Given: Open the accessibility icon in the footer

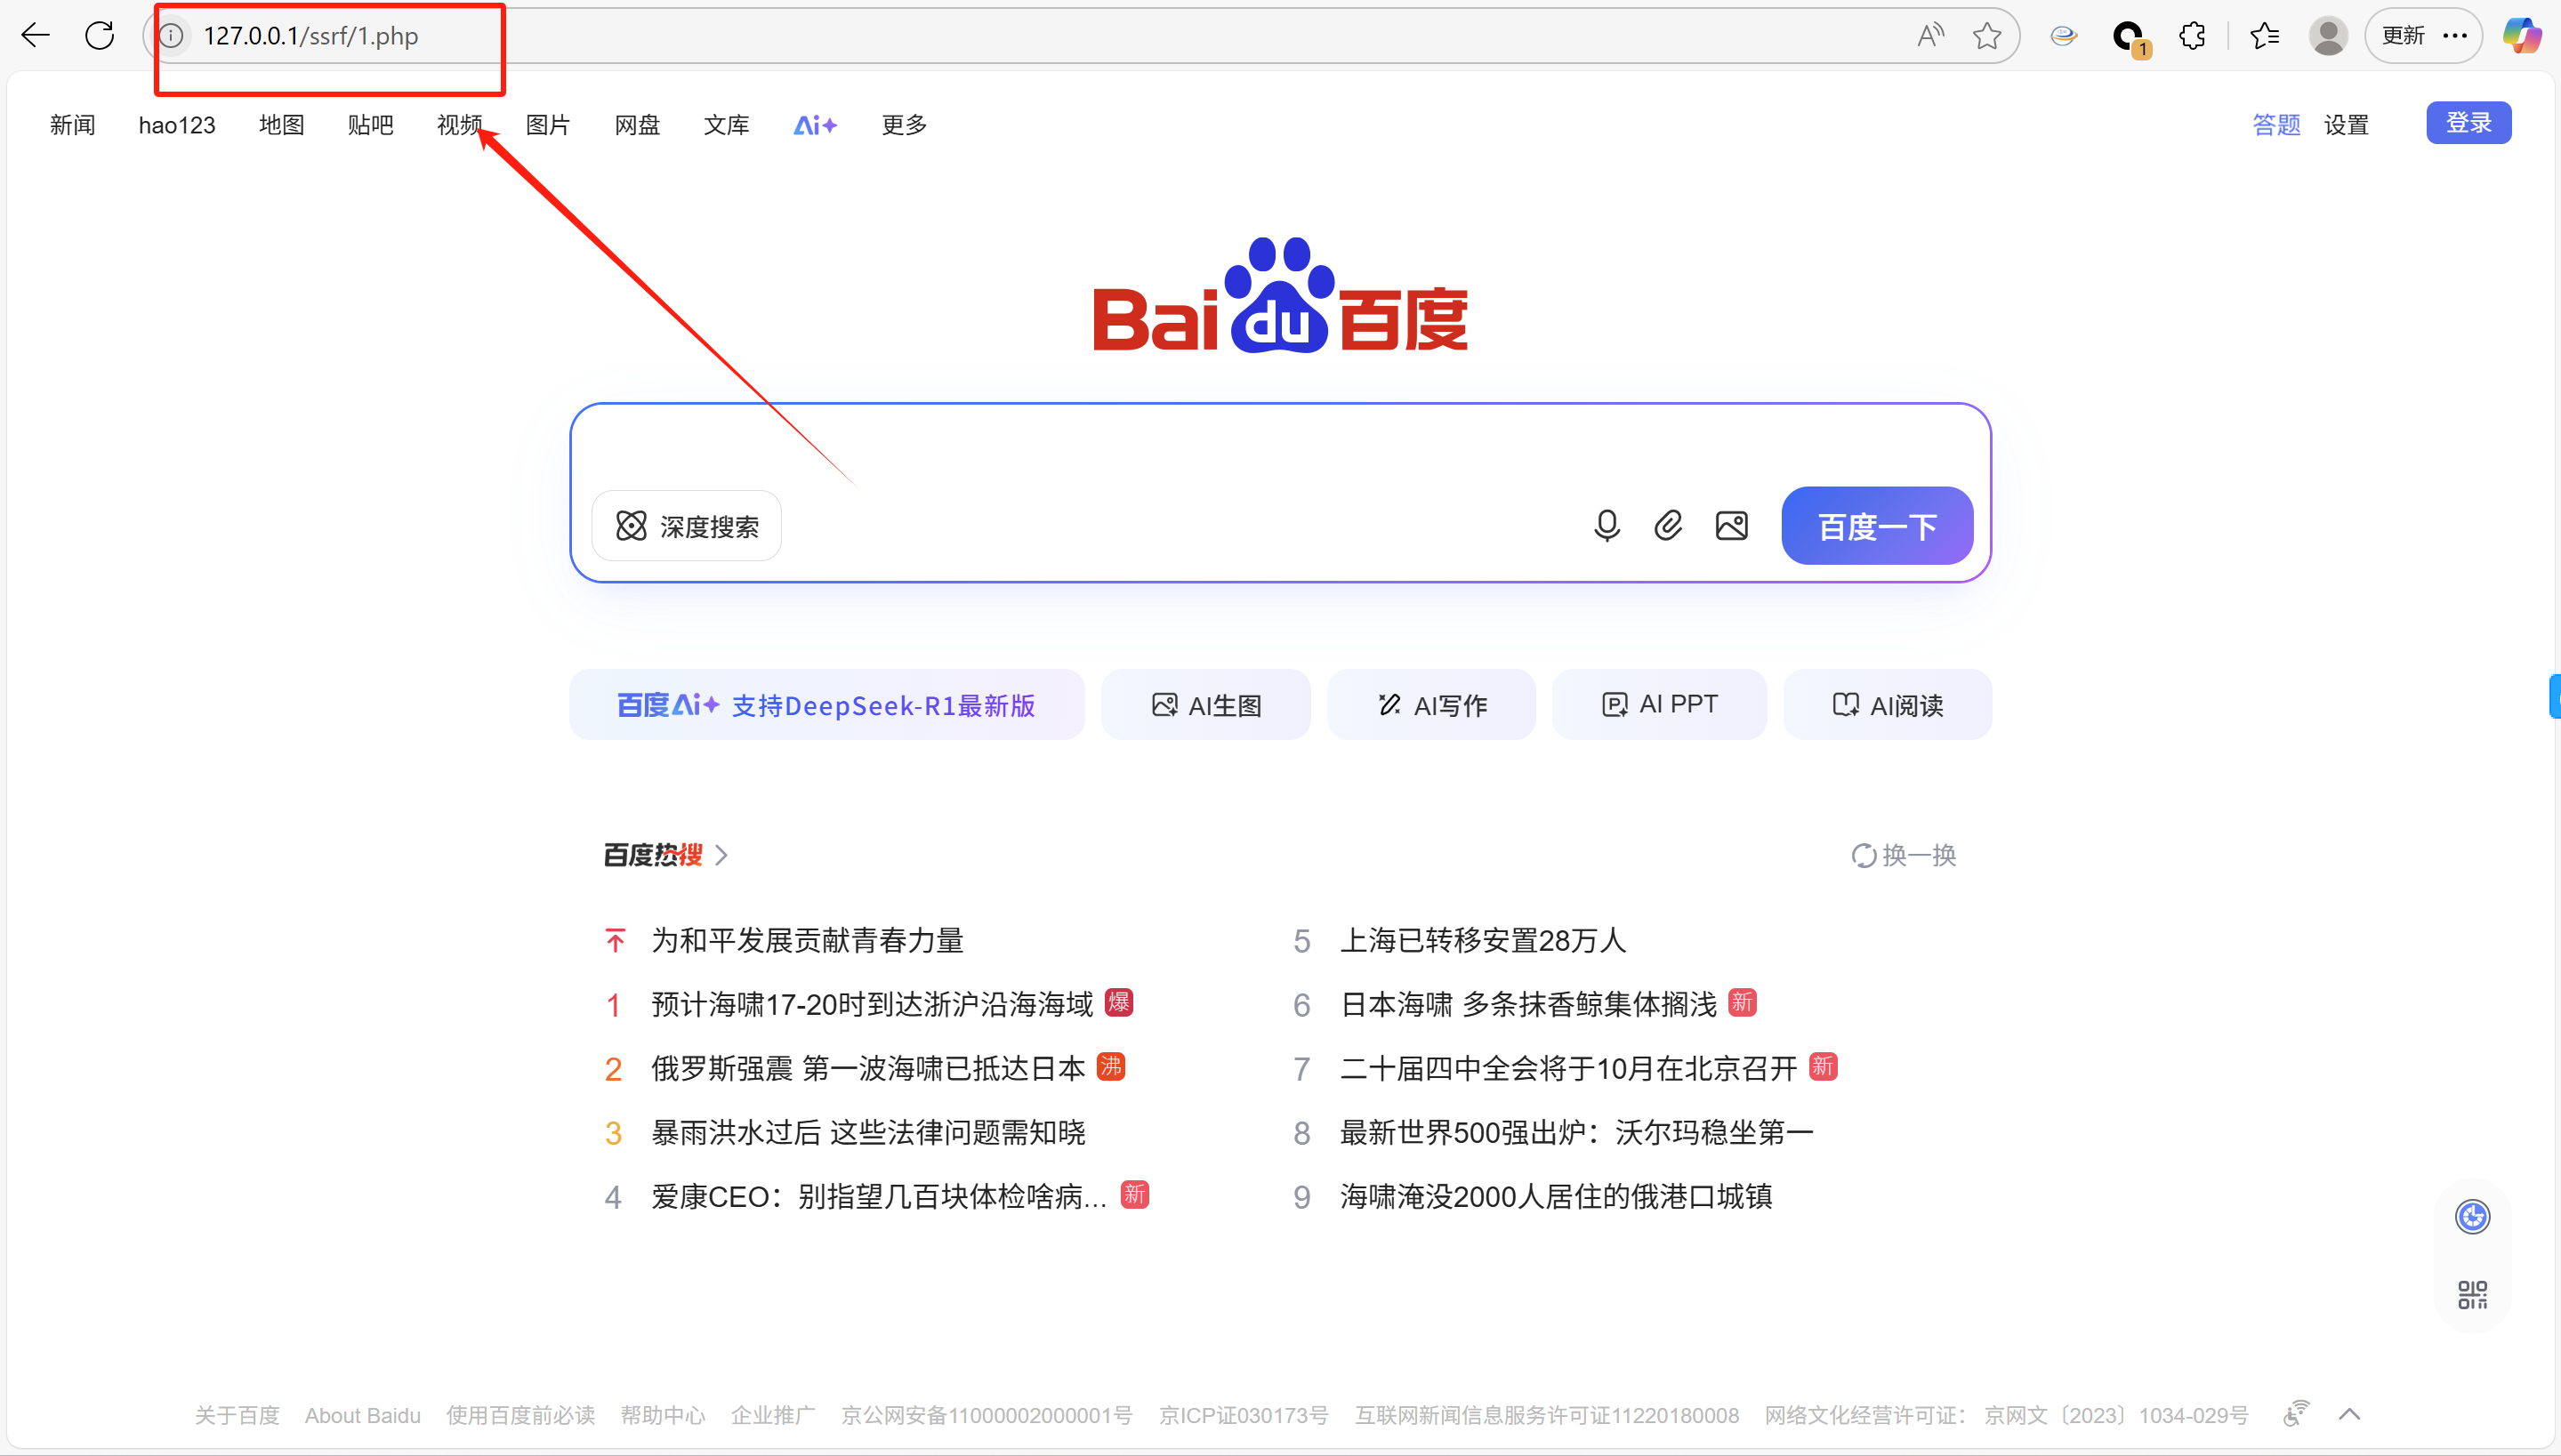Looking at the screenshot, I should (x=2296, y=1413).
